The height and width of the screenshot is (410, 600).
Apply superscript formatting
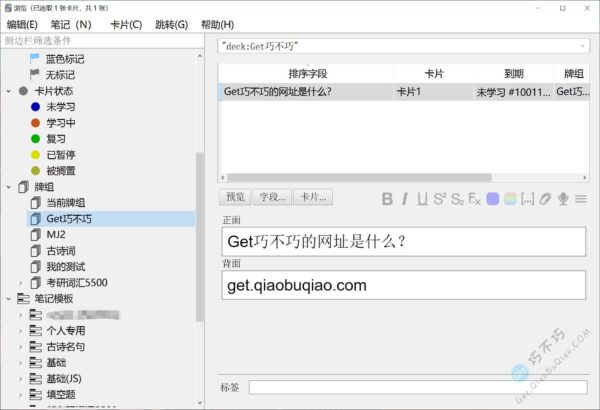point(439,199)
